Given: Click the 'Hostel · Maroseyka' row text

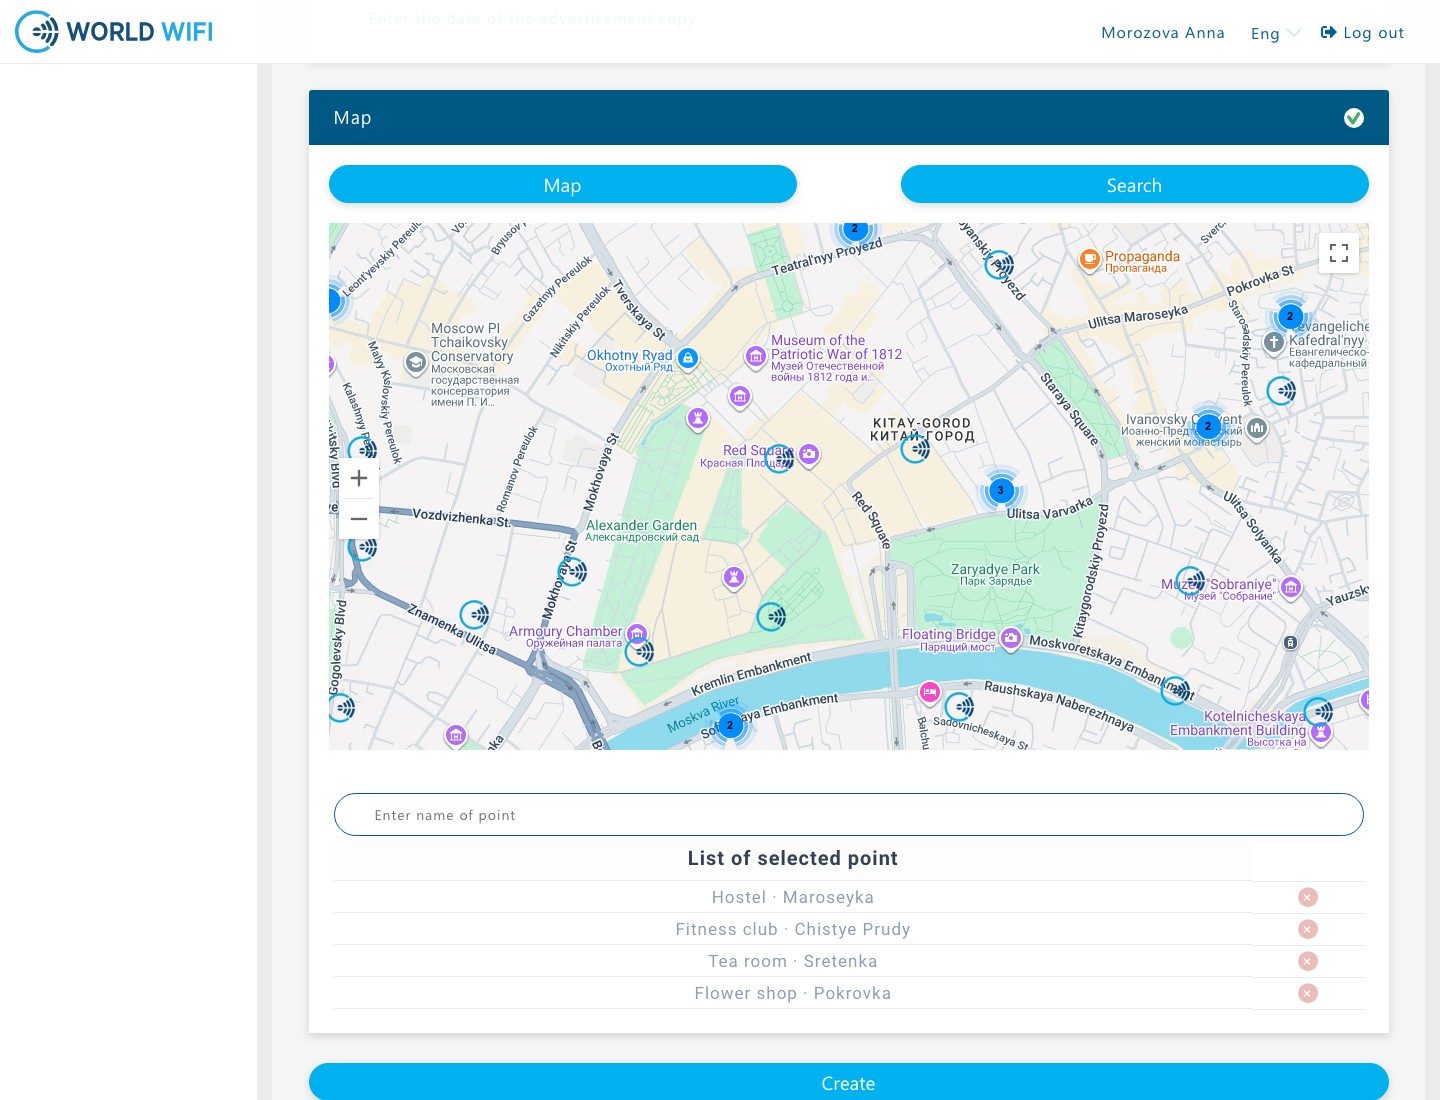Looking at the screenshot, I should click(x=793, y=897).
